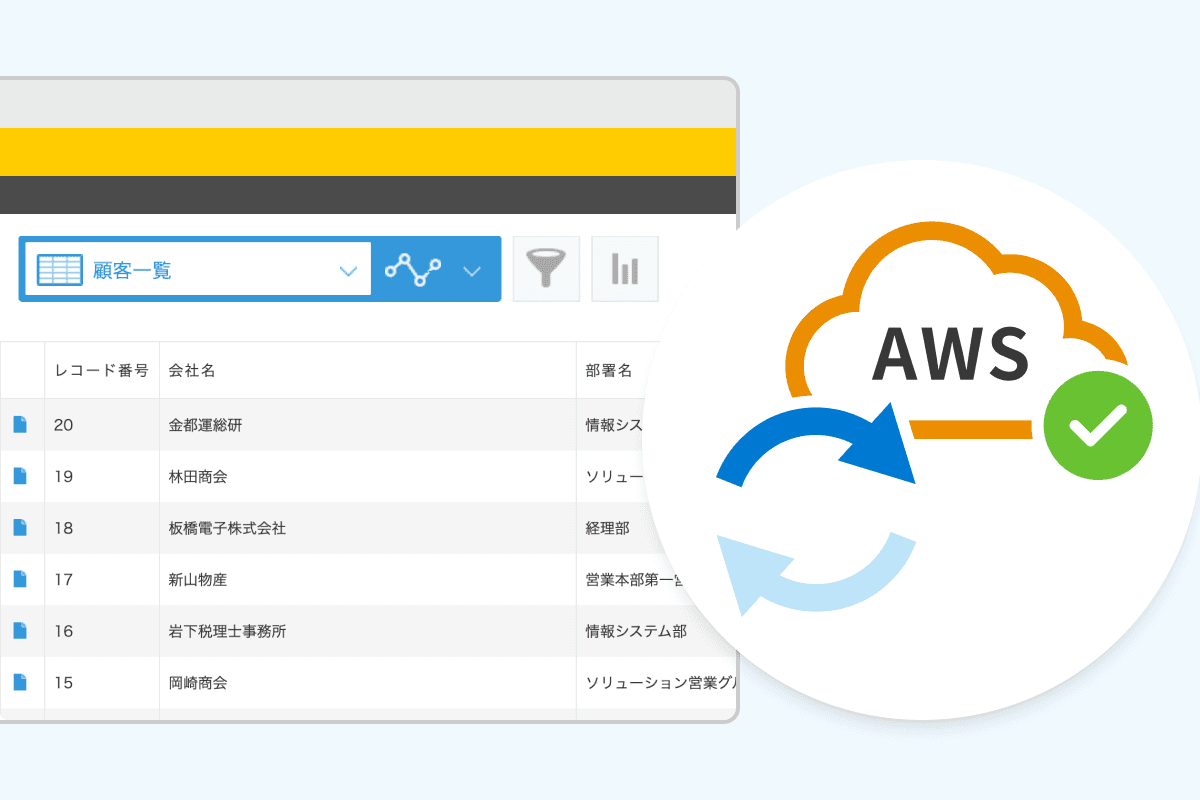This screenshot has width=1200, height=800.
Task: Click the light blue sync arrow
Action: 817,573
